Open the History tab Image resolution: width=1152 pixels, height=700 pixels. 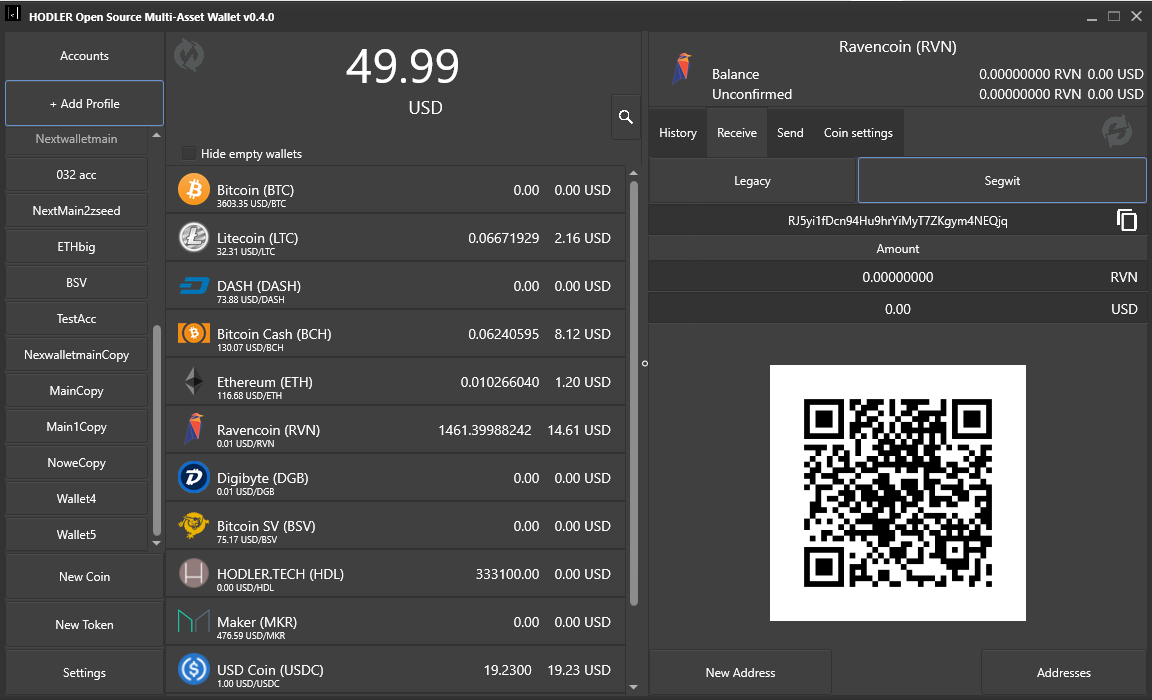(677, 133)
